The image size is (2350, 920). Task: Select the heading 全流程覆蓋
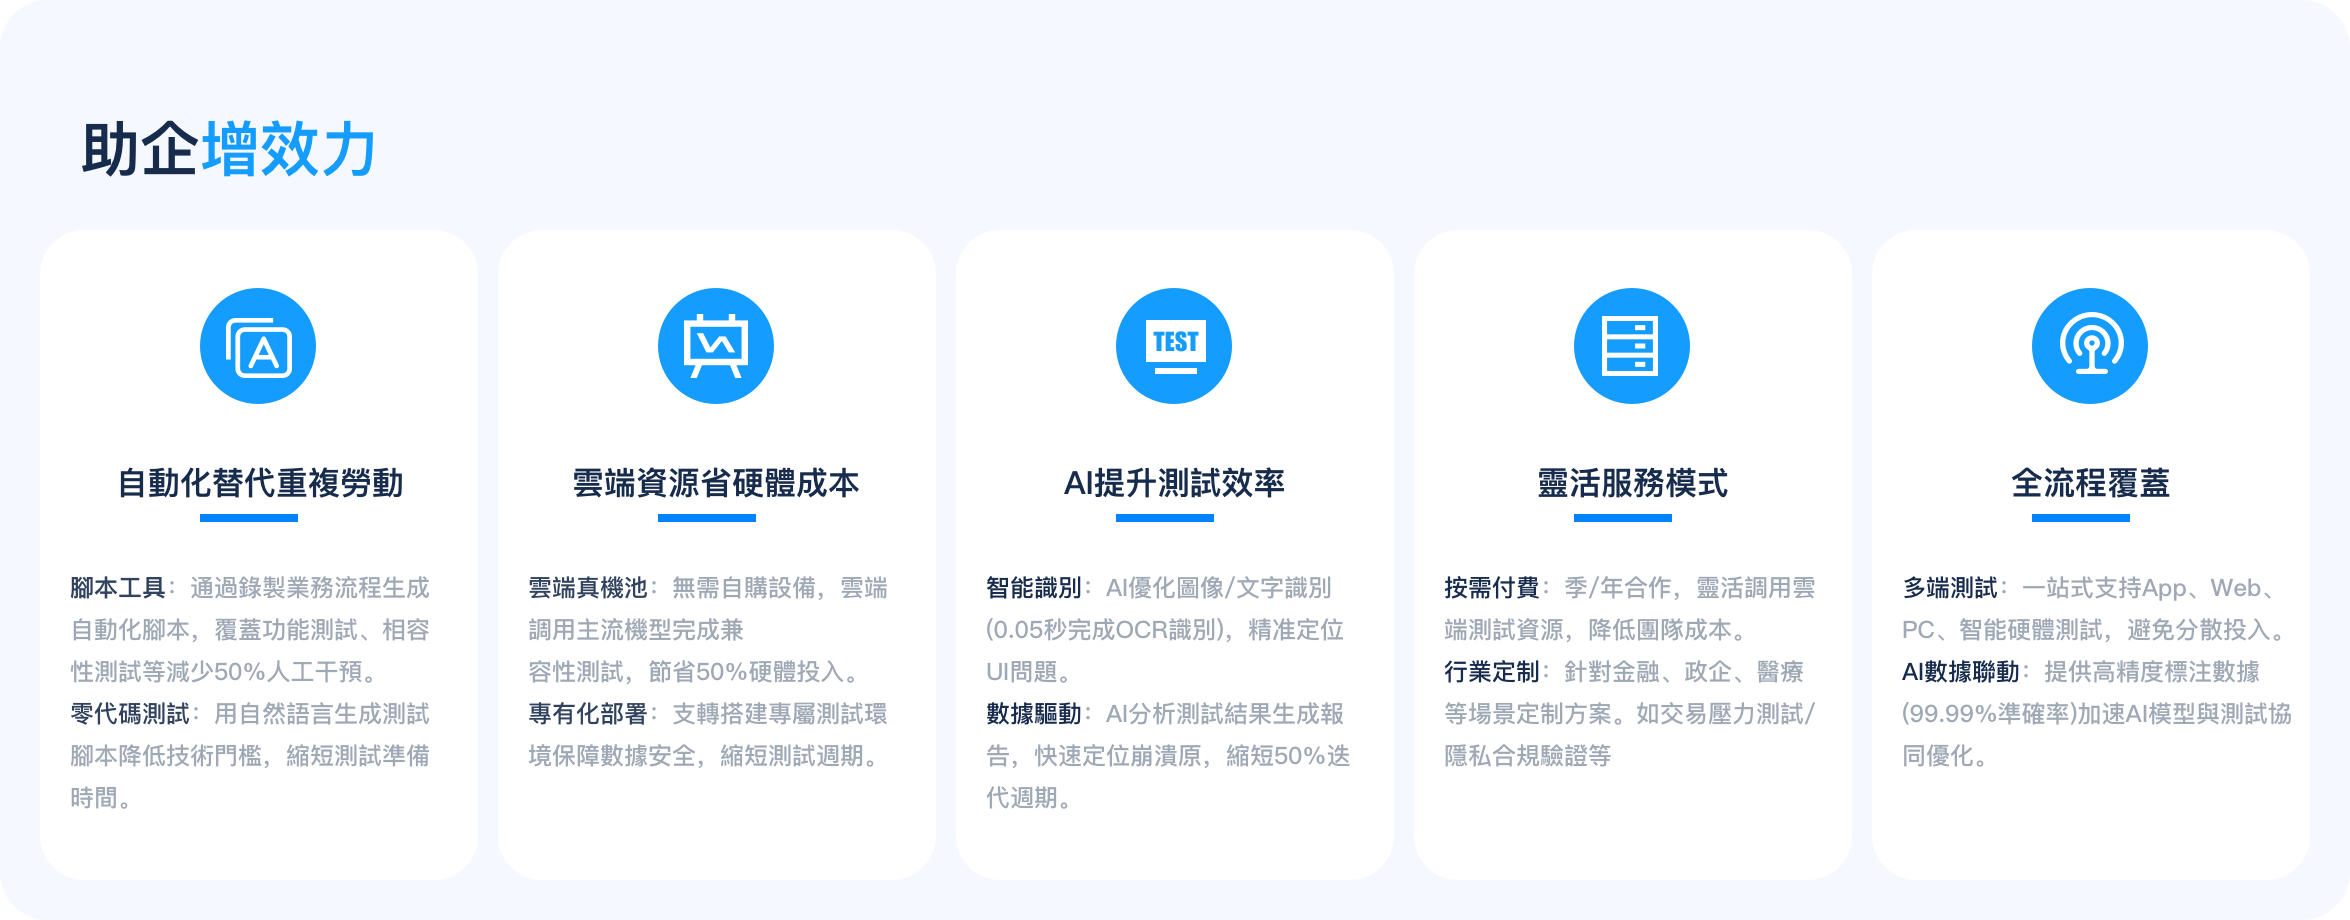tap(2090, 483)
